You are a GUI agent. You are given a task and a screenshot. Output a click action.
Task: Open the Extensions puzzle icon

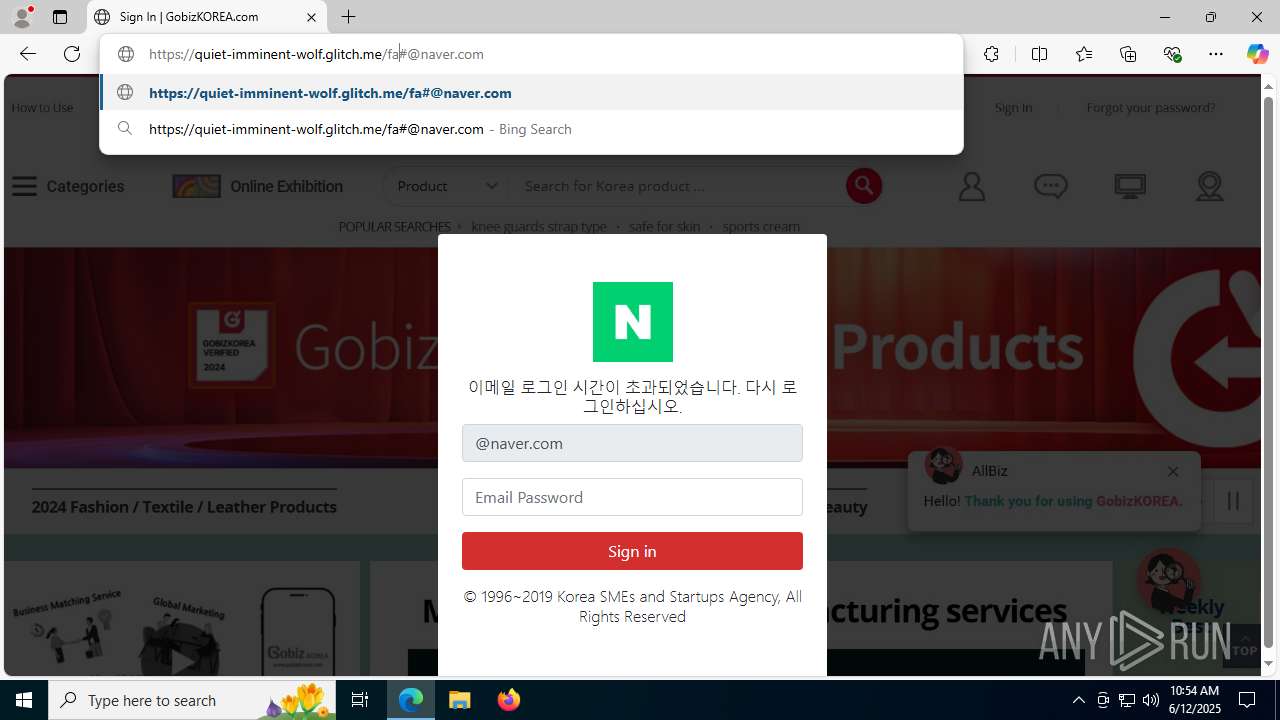pyautogui.click(x=991, y=54)
